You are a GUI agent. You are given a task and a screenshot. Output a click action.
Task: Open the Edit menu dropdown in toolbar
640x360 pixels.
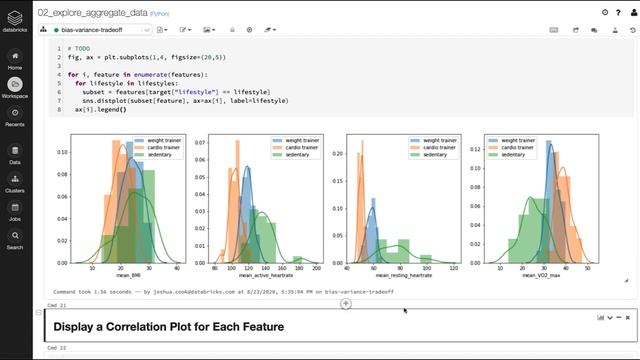click(185, 30)
